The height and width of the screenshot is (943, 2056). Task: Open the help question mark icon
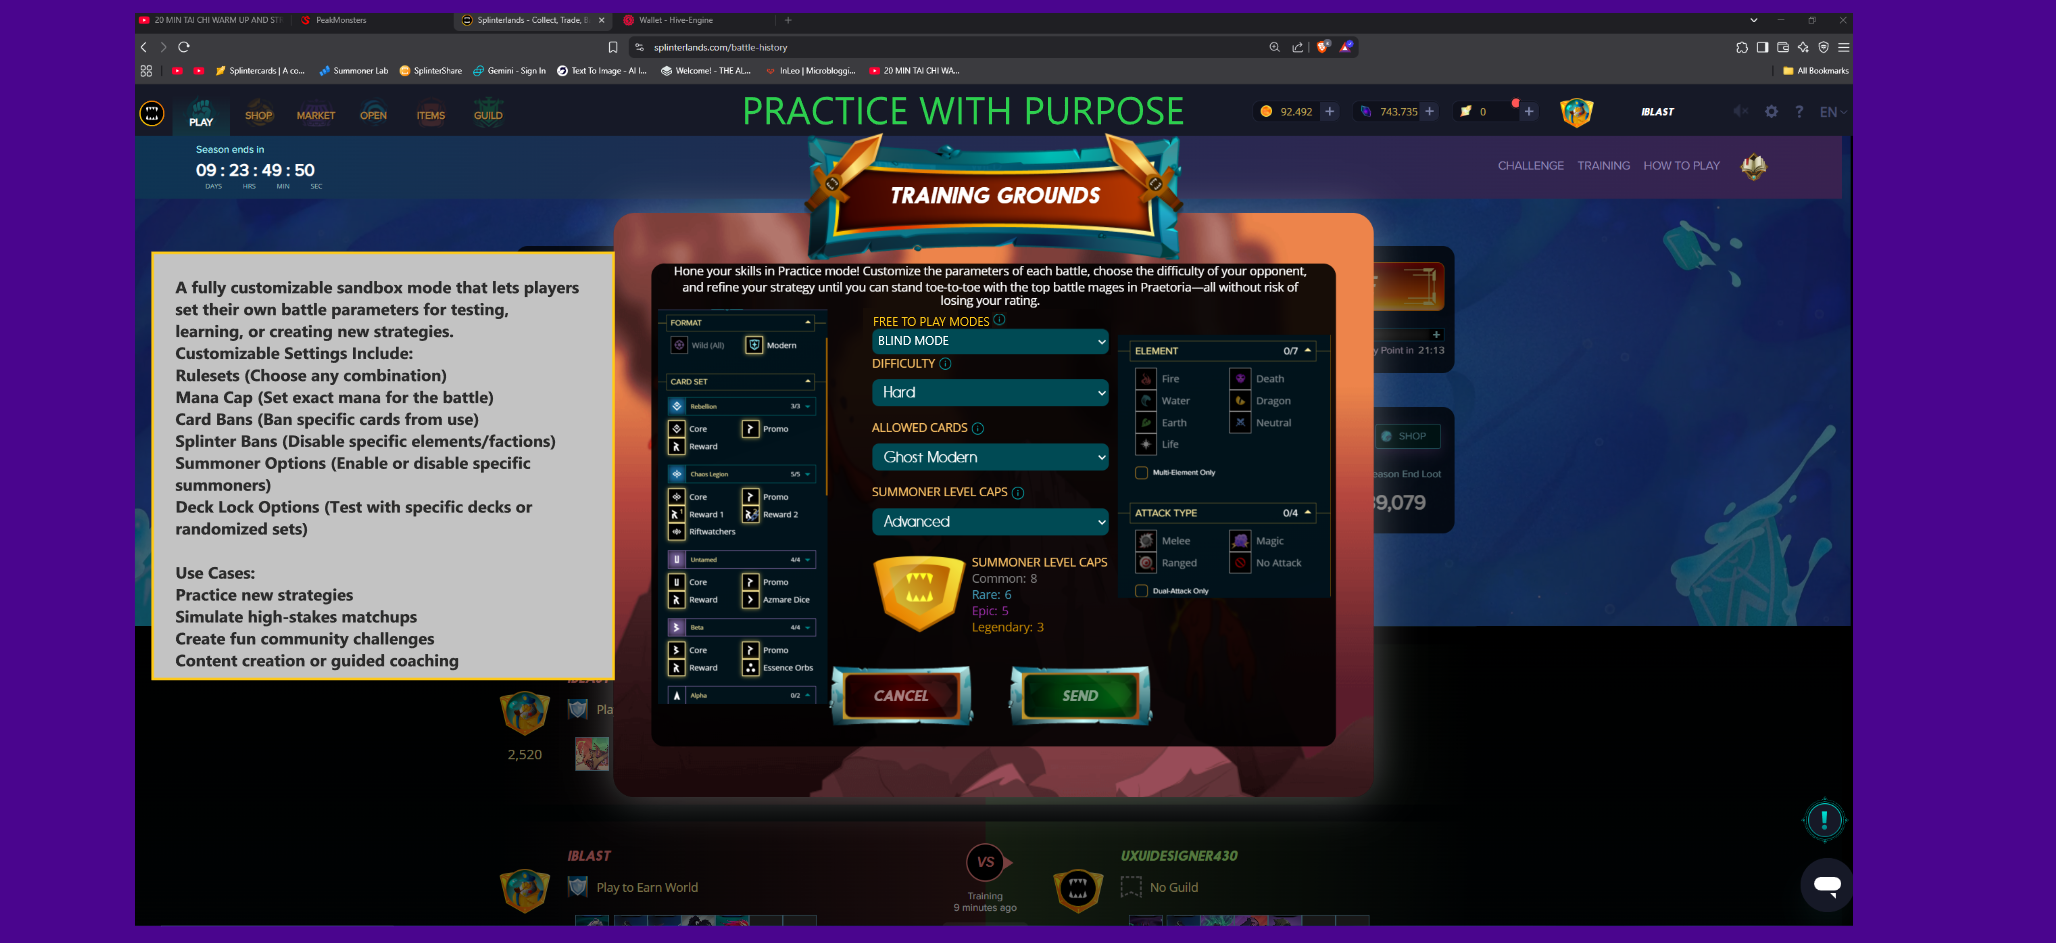pyautogui.click(x=1799, y=112)
